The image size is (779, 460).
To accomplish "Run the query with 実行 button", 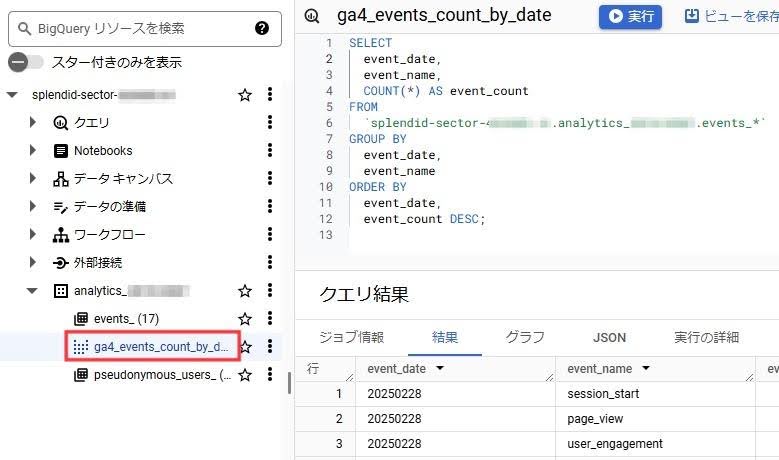I will (x=630, y=16).
